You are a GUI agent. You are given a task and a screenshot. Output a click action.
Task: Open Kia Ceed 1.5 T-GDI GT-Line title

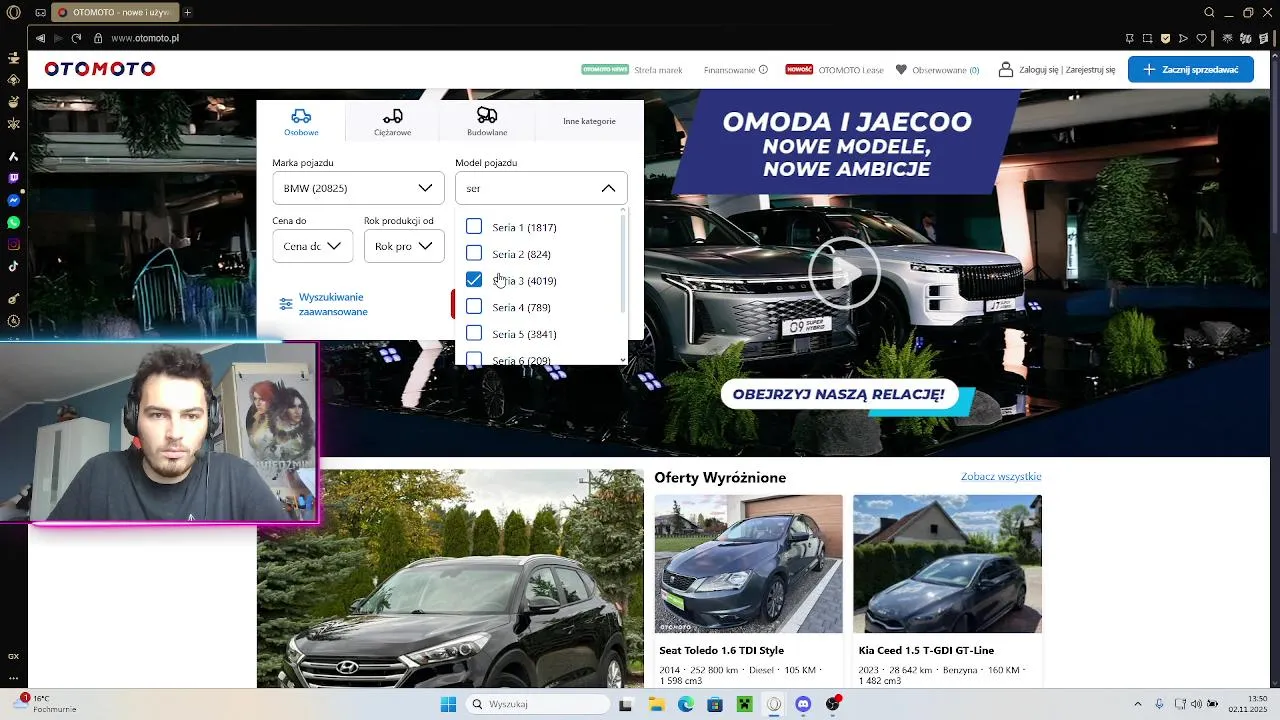(925, 650)
